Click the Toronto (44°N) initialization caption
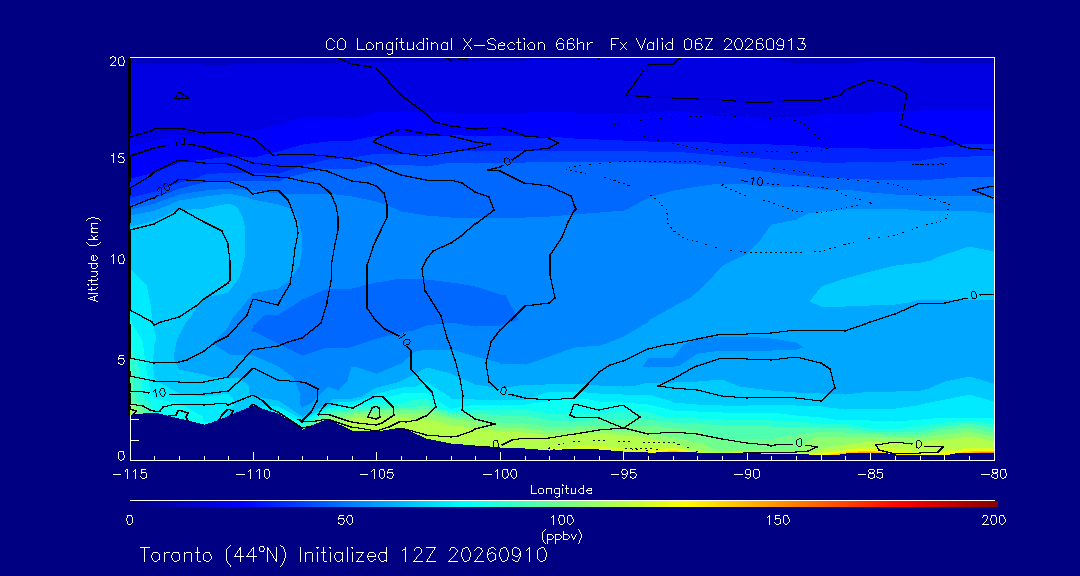The height and width of the screenshot is (576, 1080). [x=343, y=555]
